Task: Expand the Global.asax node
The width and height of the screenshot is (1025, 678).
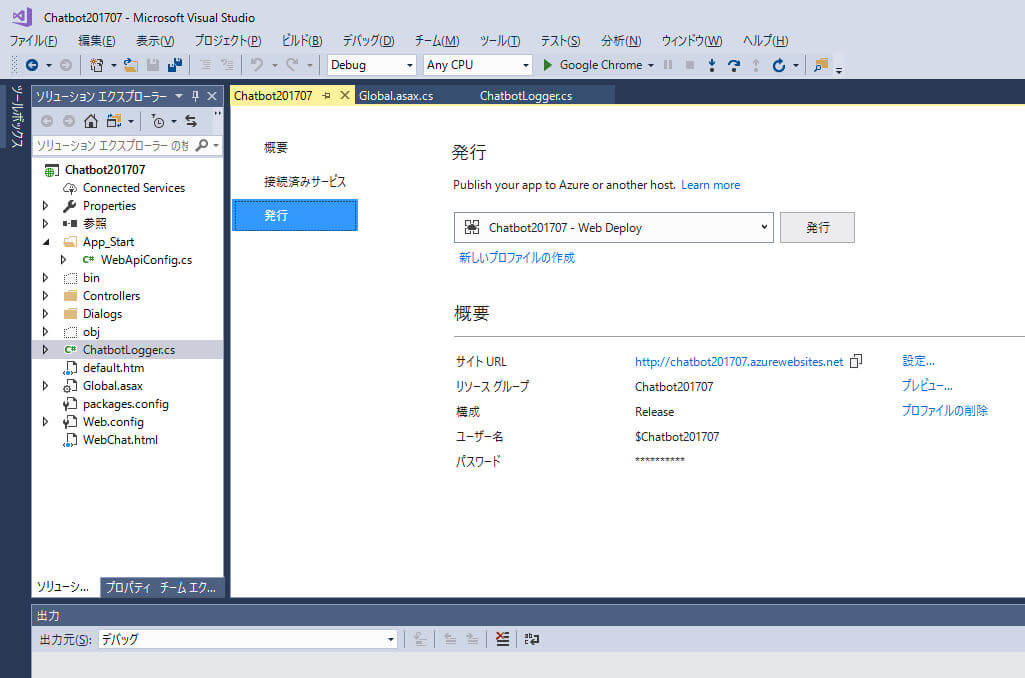Action: (x=45, y=386)
